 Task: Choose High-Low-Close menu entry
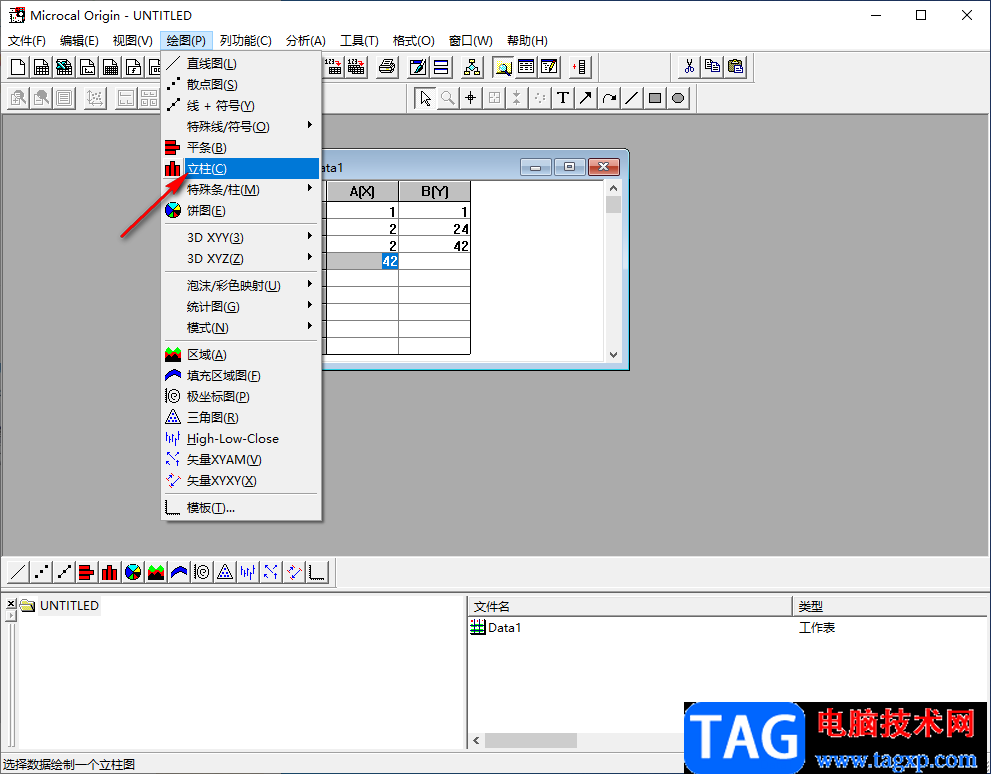pyautogui.click(x=241, y=438)
